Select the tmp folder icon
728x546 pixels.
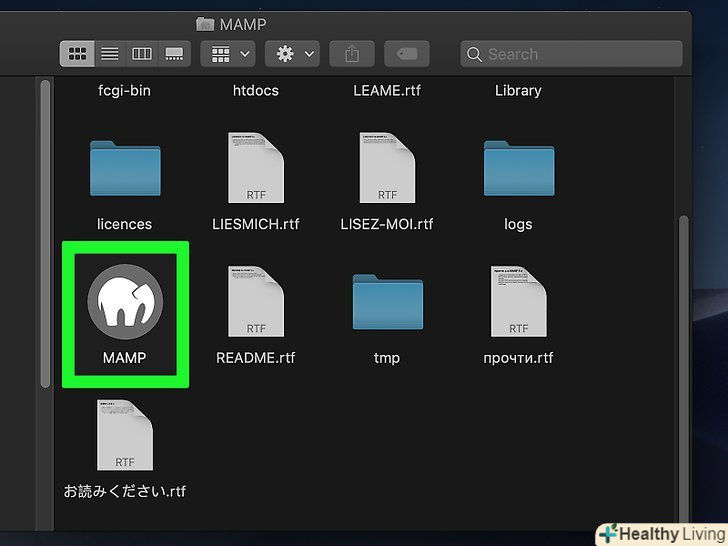[x=388, y=302]
